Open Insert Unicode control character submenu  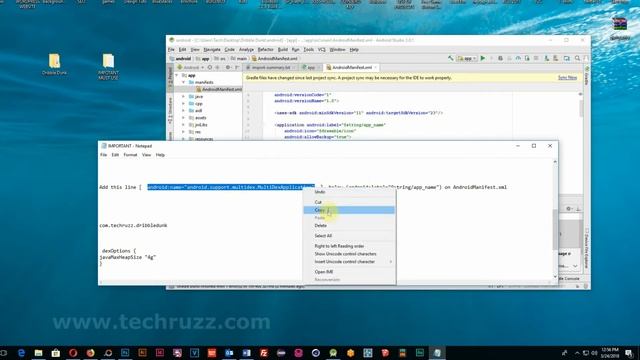(x=349, y=262)
